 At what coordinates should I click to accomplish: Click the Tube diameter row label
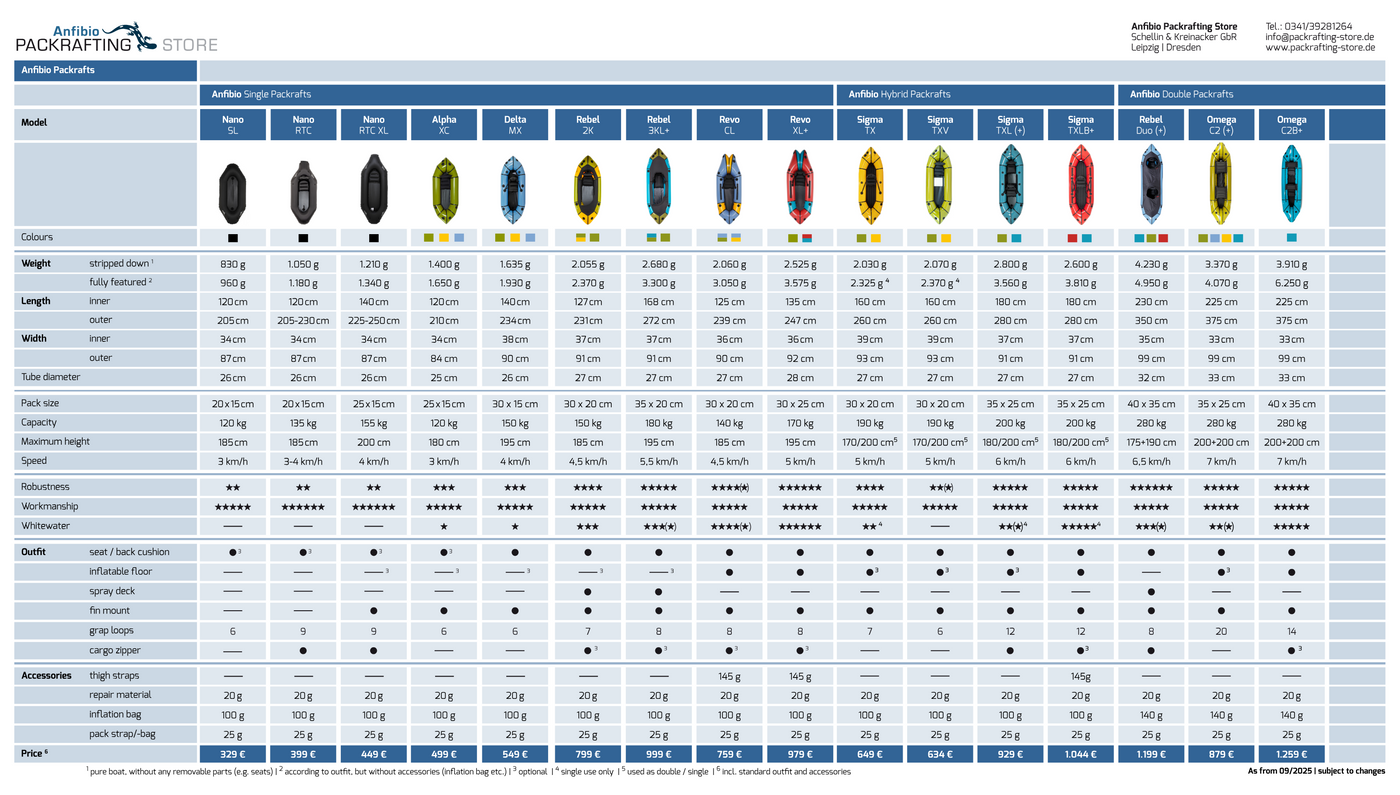click(50, 377)
